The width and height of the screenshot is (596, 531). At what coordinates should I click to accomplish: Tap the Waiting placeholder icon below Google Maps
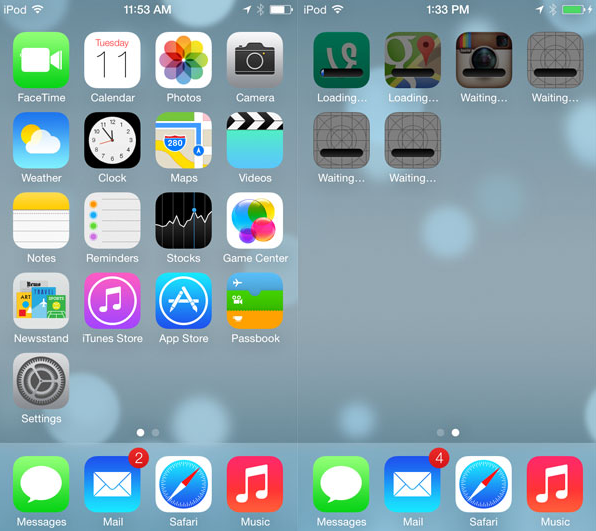(x=413, y=140)
